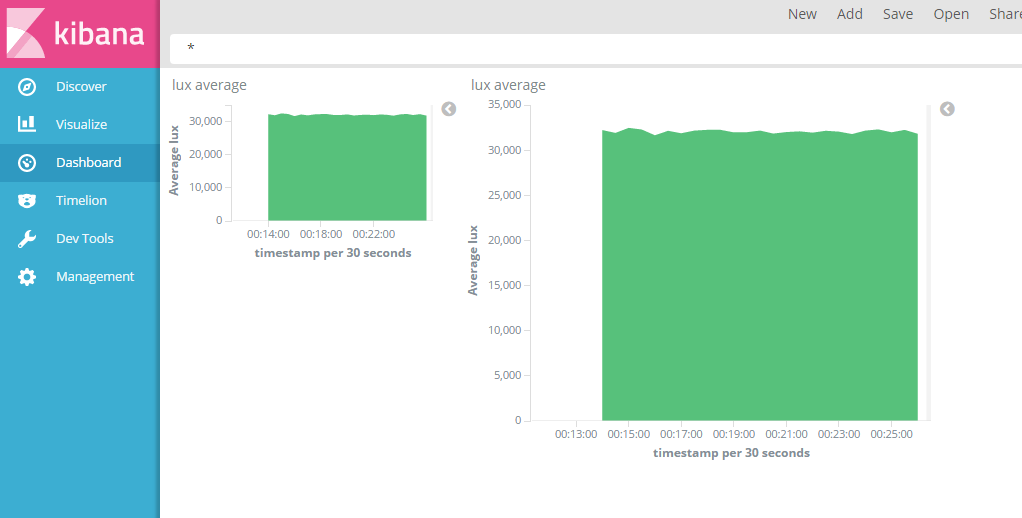The width and height of the screenshot is (1022, 518).
Task: Click Open in the top menu
Action: point(951,14)
